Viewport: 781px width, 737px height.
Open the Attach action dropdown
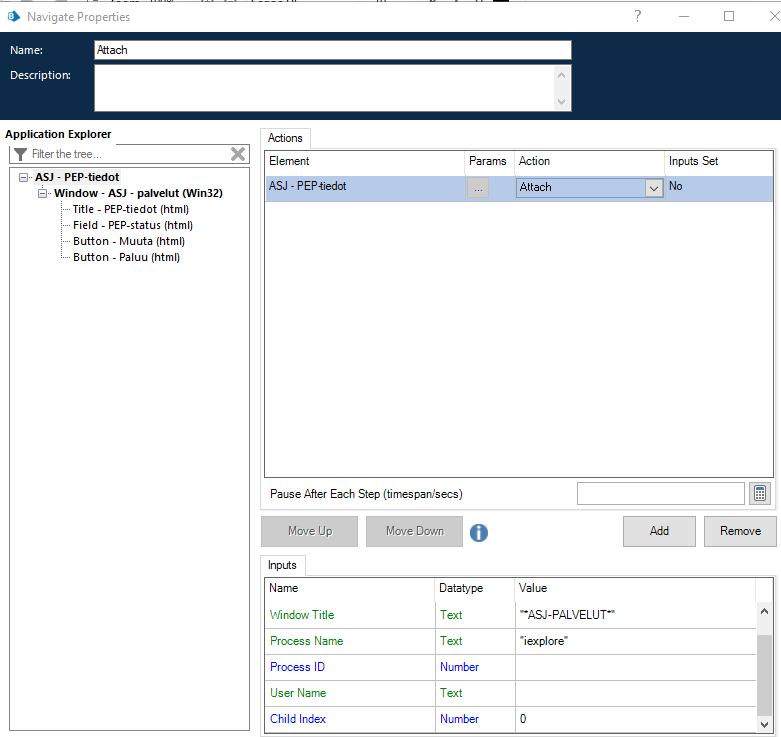pos(653,188)
